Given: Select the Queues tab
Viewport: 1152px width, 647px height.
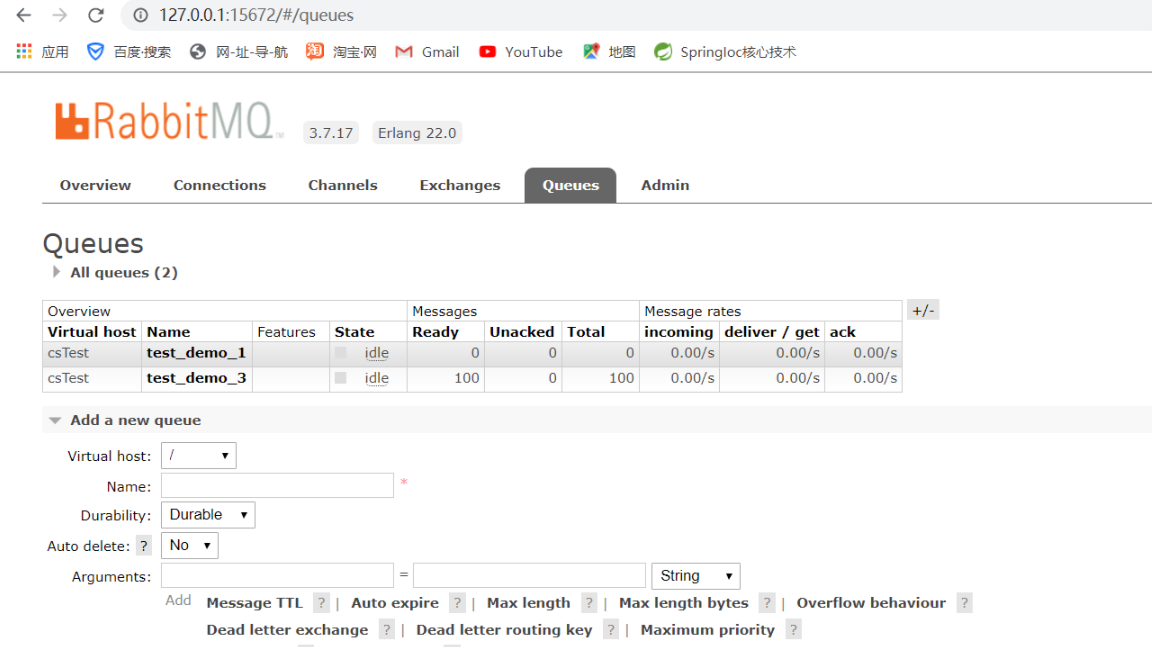Looking at the screenshot, I should [570, 185].
